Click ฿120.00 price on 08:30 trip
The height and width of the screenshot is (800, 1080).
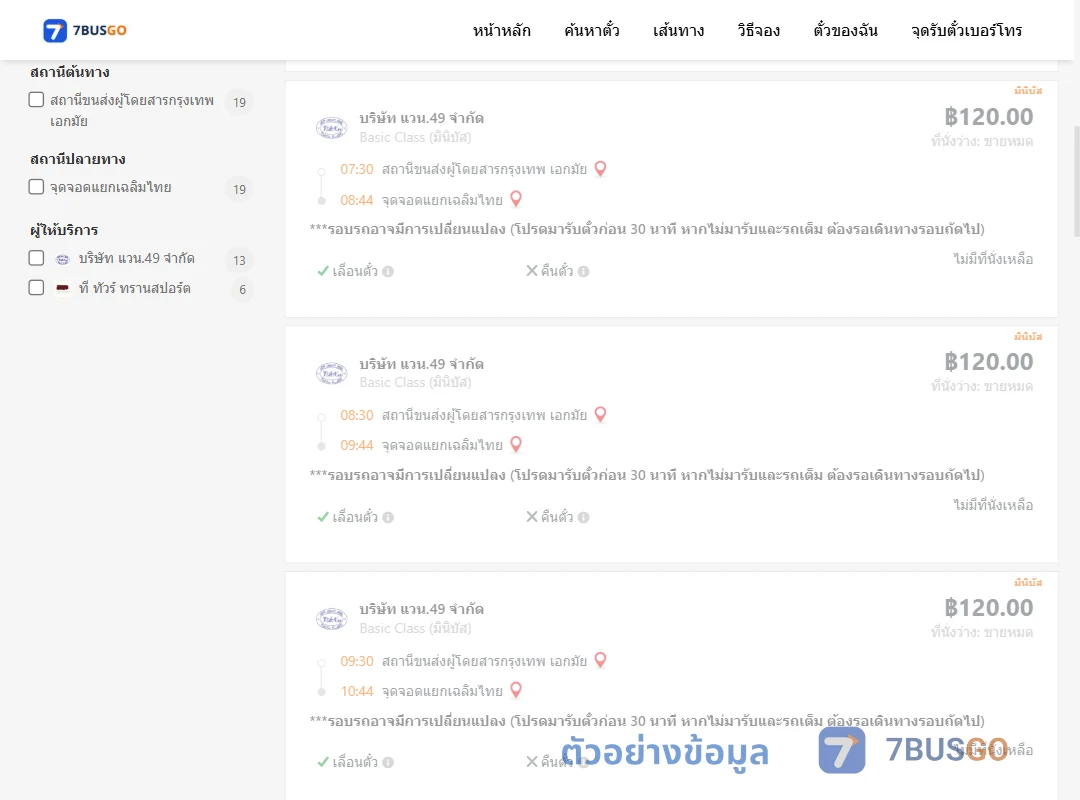[x=988, y=362]
